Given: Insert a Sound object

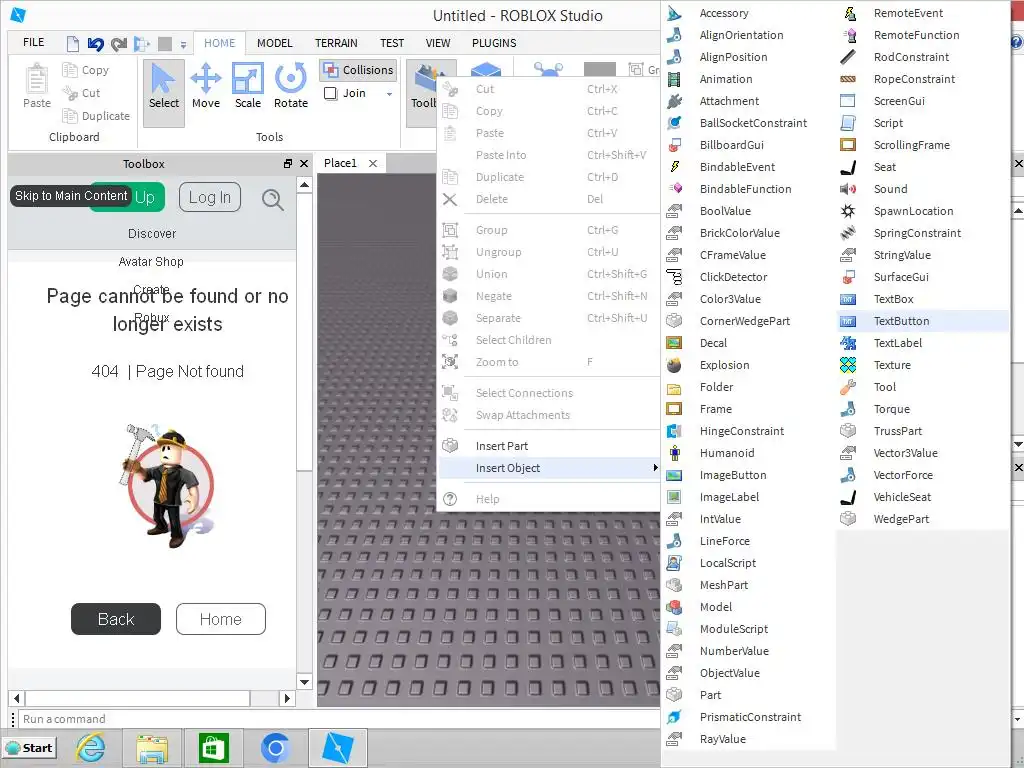Looking at the screenshot, I should point(923,189).
